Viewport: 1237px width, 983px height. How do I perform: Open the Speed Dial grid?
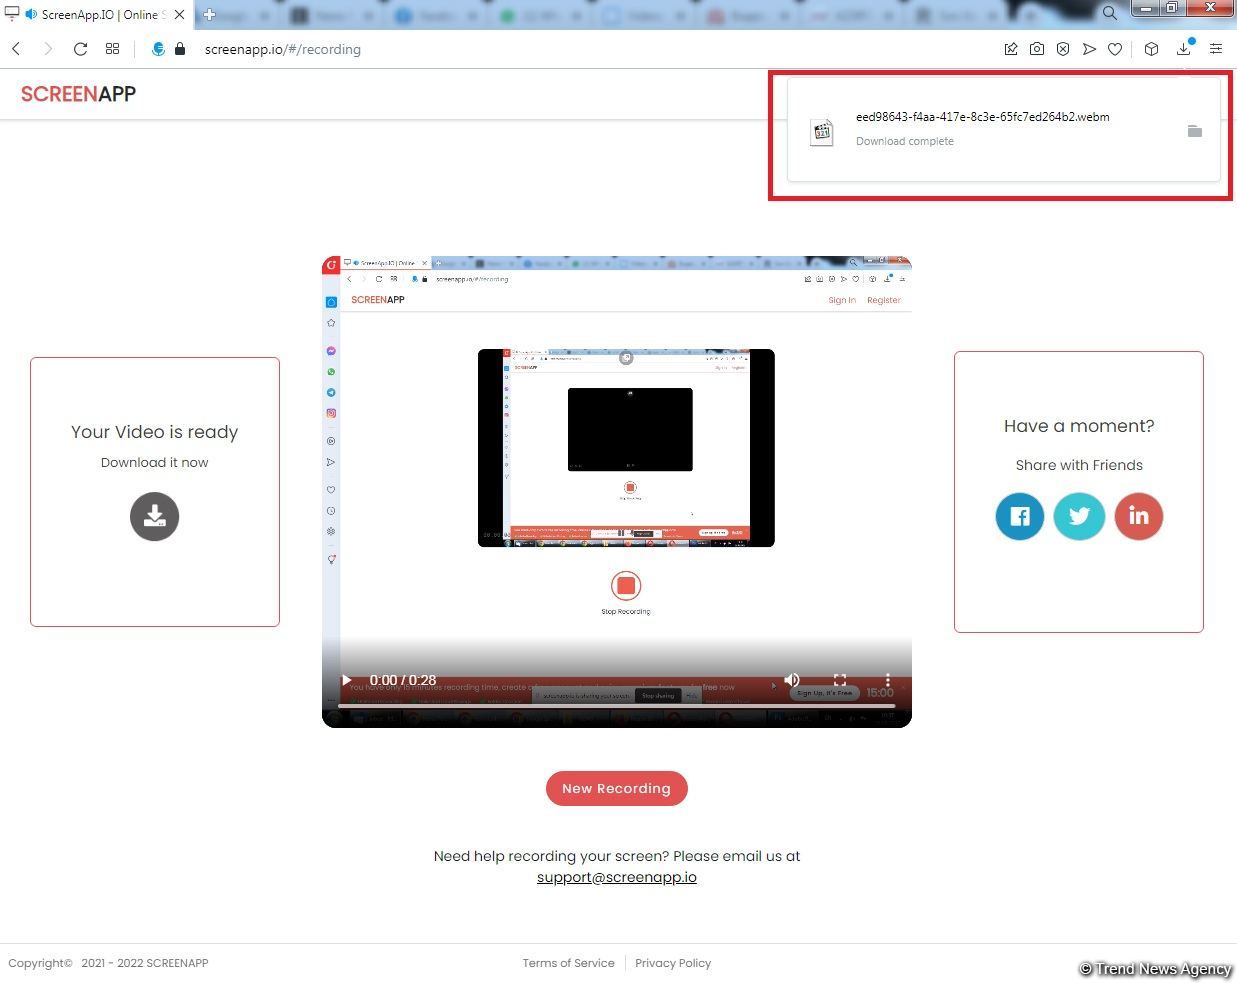point(112,49)
